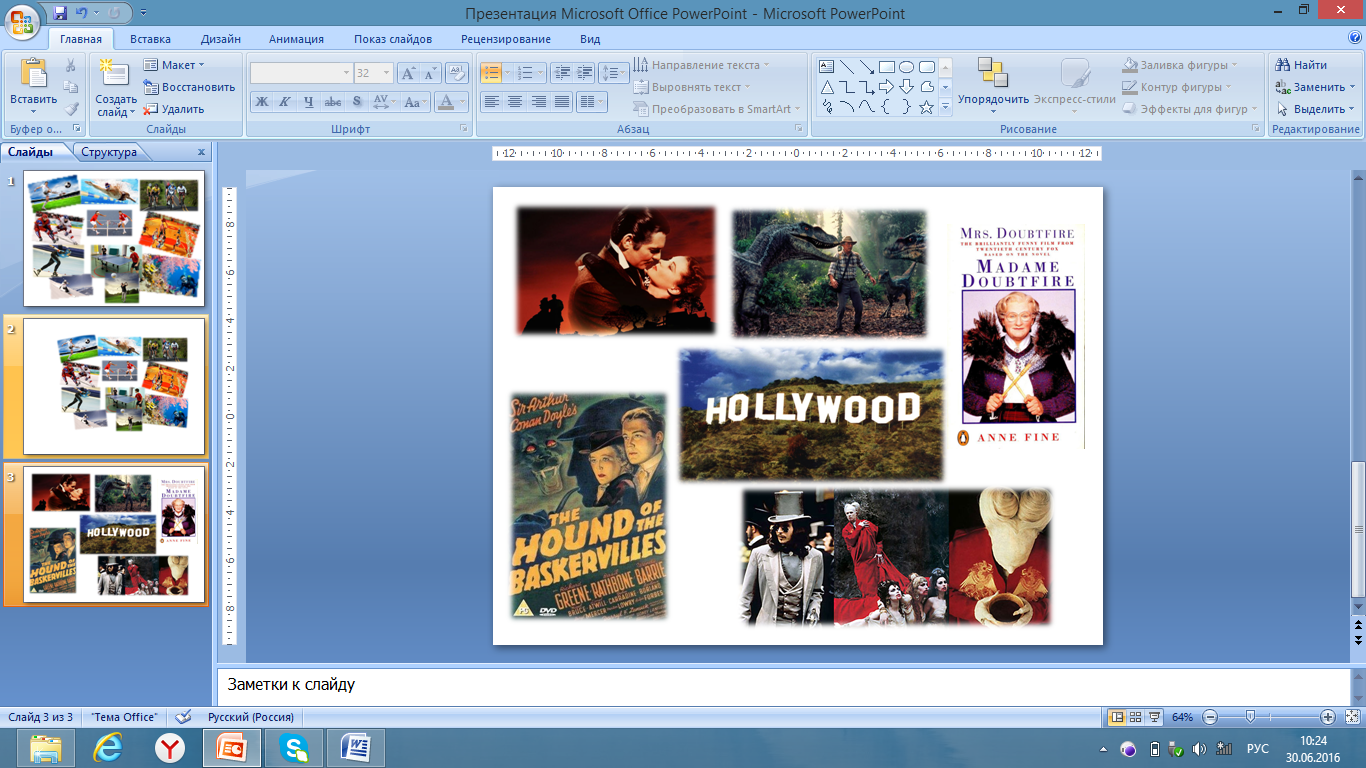Click the Paste clipboard icon
The height and width of the screenshot is (768, 1366).
tap(34, 73)
